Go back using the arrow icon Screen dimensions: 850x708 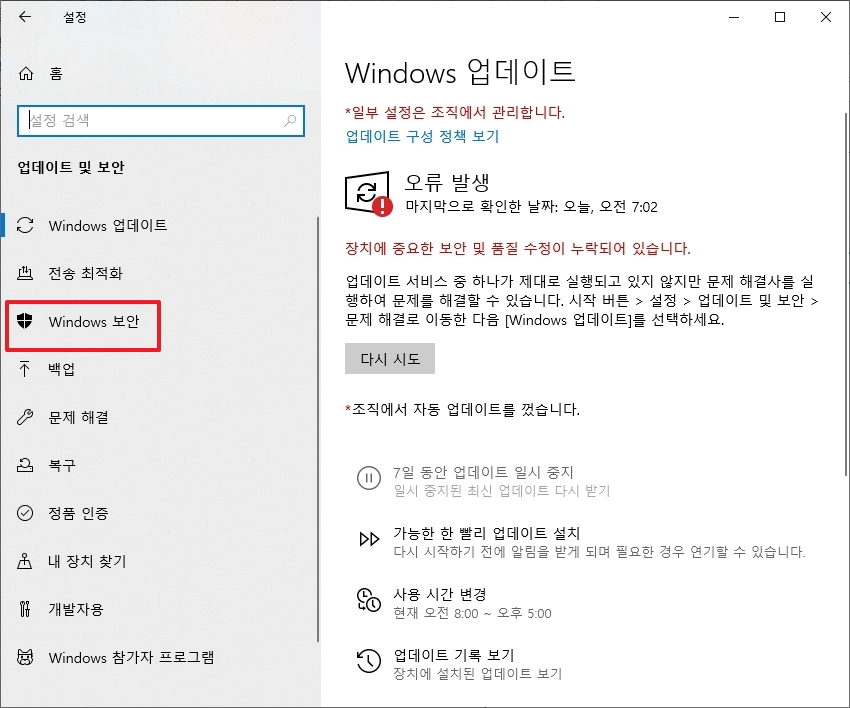[25, 17]
